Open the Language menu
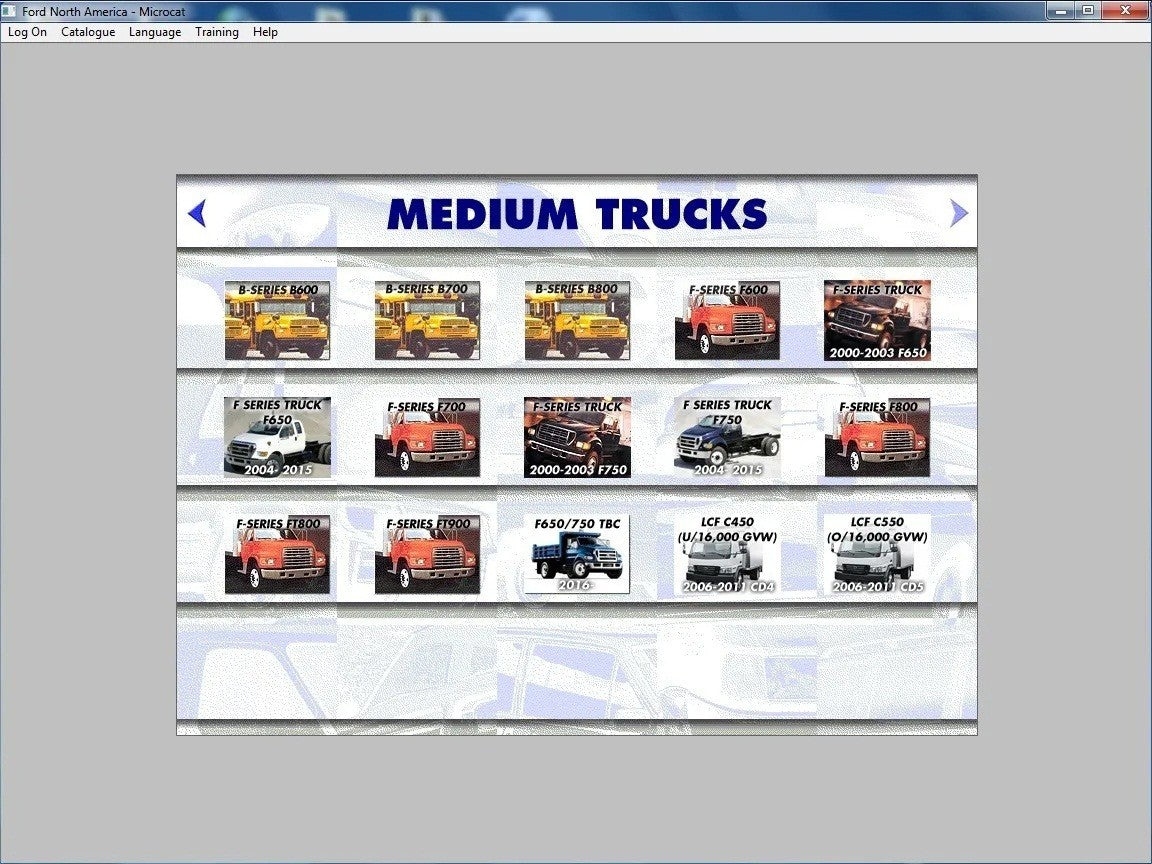The width and height of the screenshot is (1152, 864). tap(155, 32)
